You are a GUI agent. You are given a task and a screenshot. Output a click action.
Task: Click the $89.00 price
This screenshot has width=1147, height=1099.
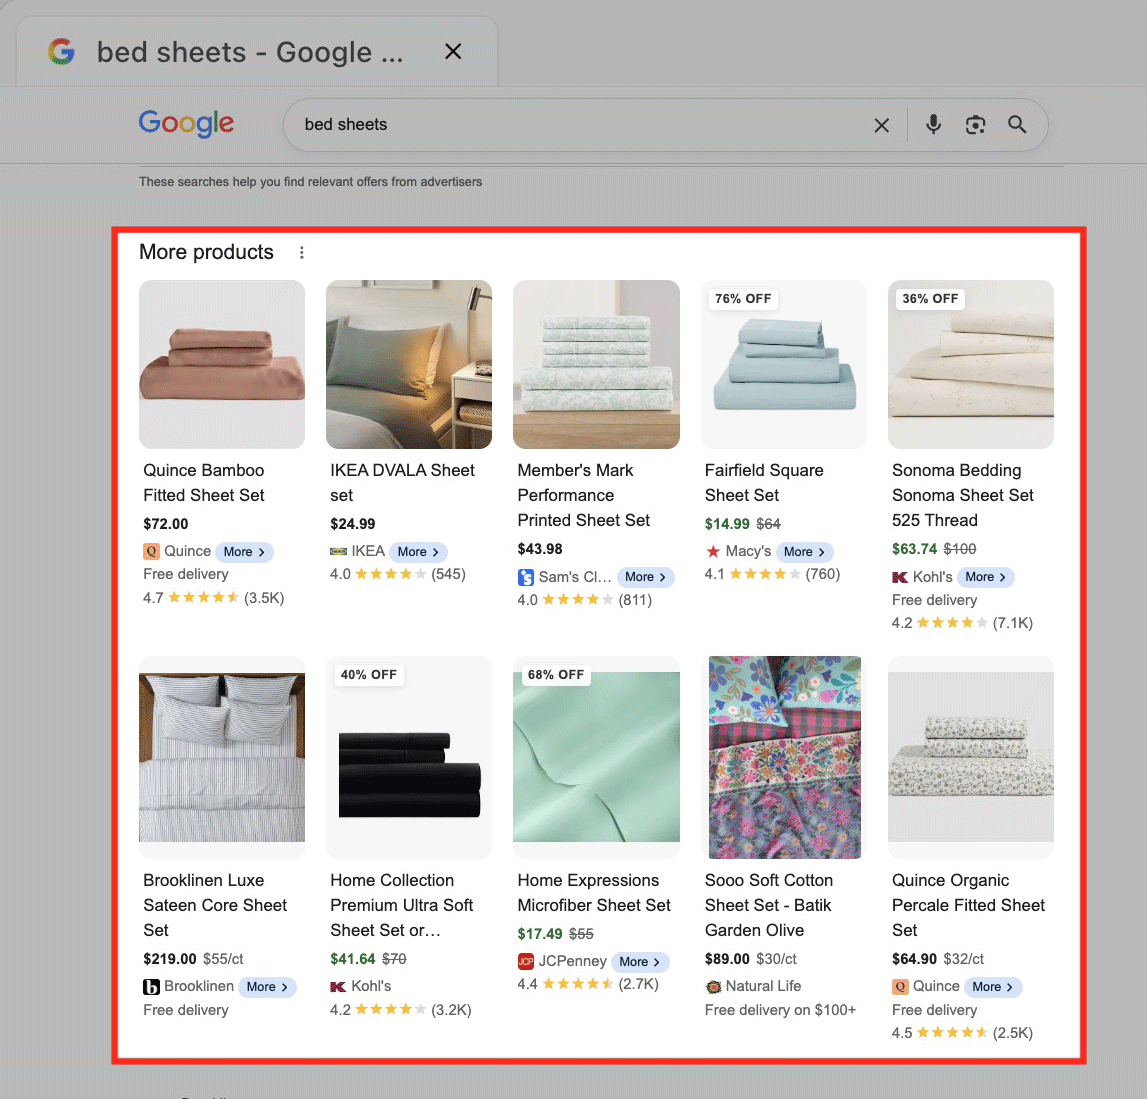(x=727, y=959)
